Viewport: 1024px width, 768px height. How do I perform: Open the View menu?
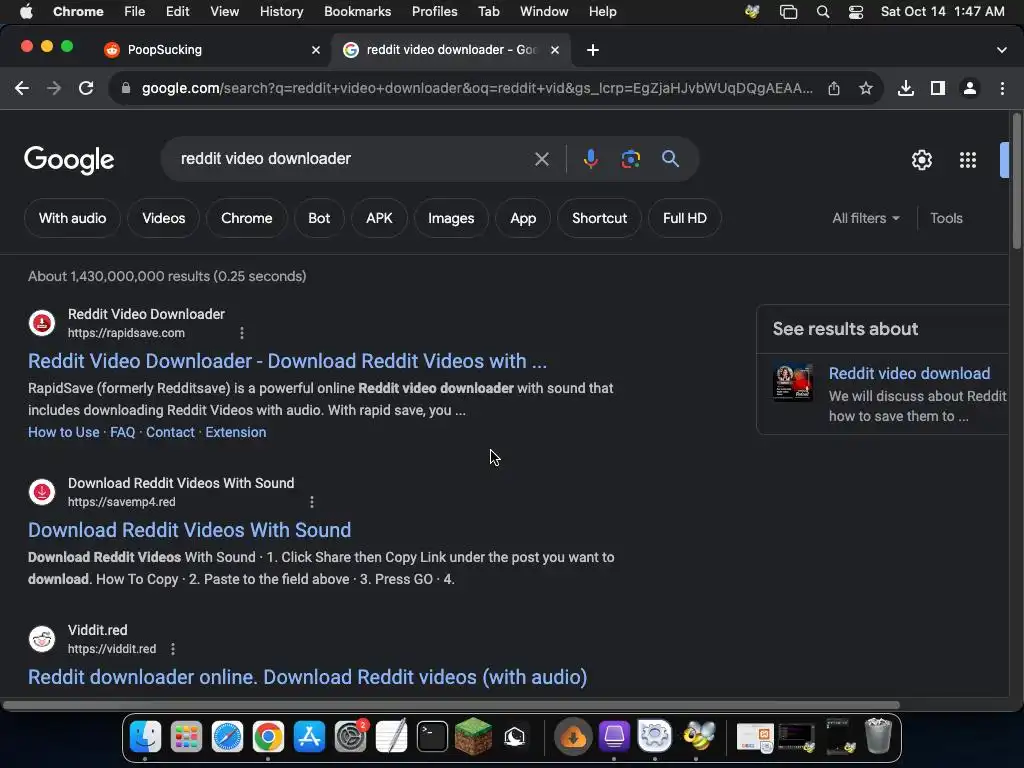[224, 12]
